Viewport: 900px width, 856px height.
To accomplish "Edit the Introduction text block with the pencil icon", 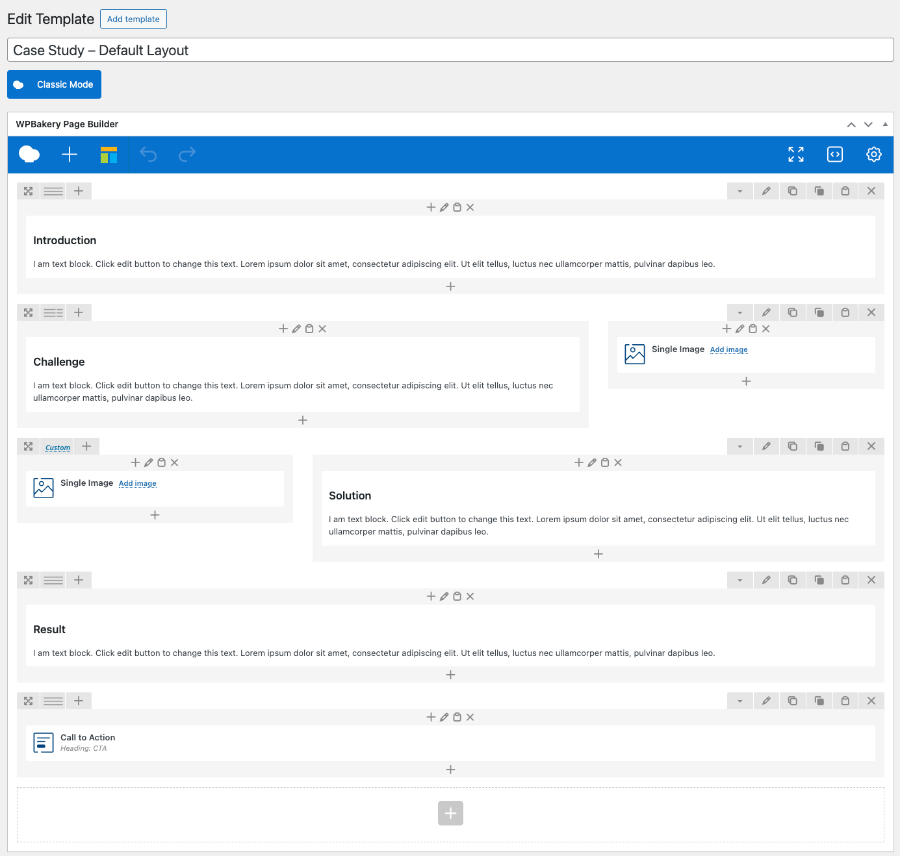I will 444,207.
